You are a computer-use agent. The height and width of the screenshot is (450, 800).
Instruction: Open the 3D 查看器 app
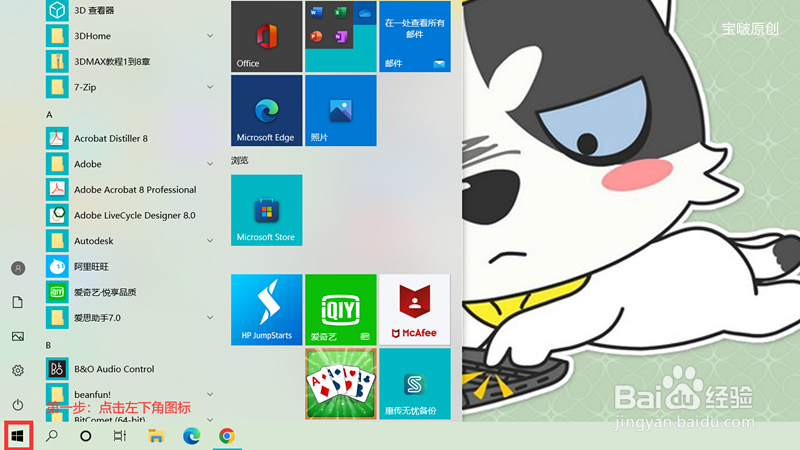pos(130,10)
